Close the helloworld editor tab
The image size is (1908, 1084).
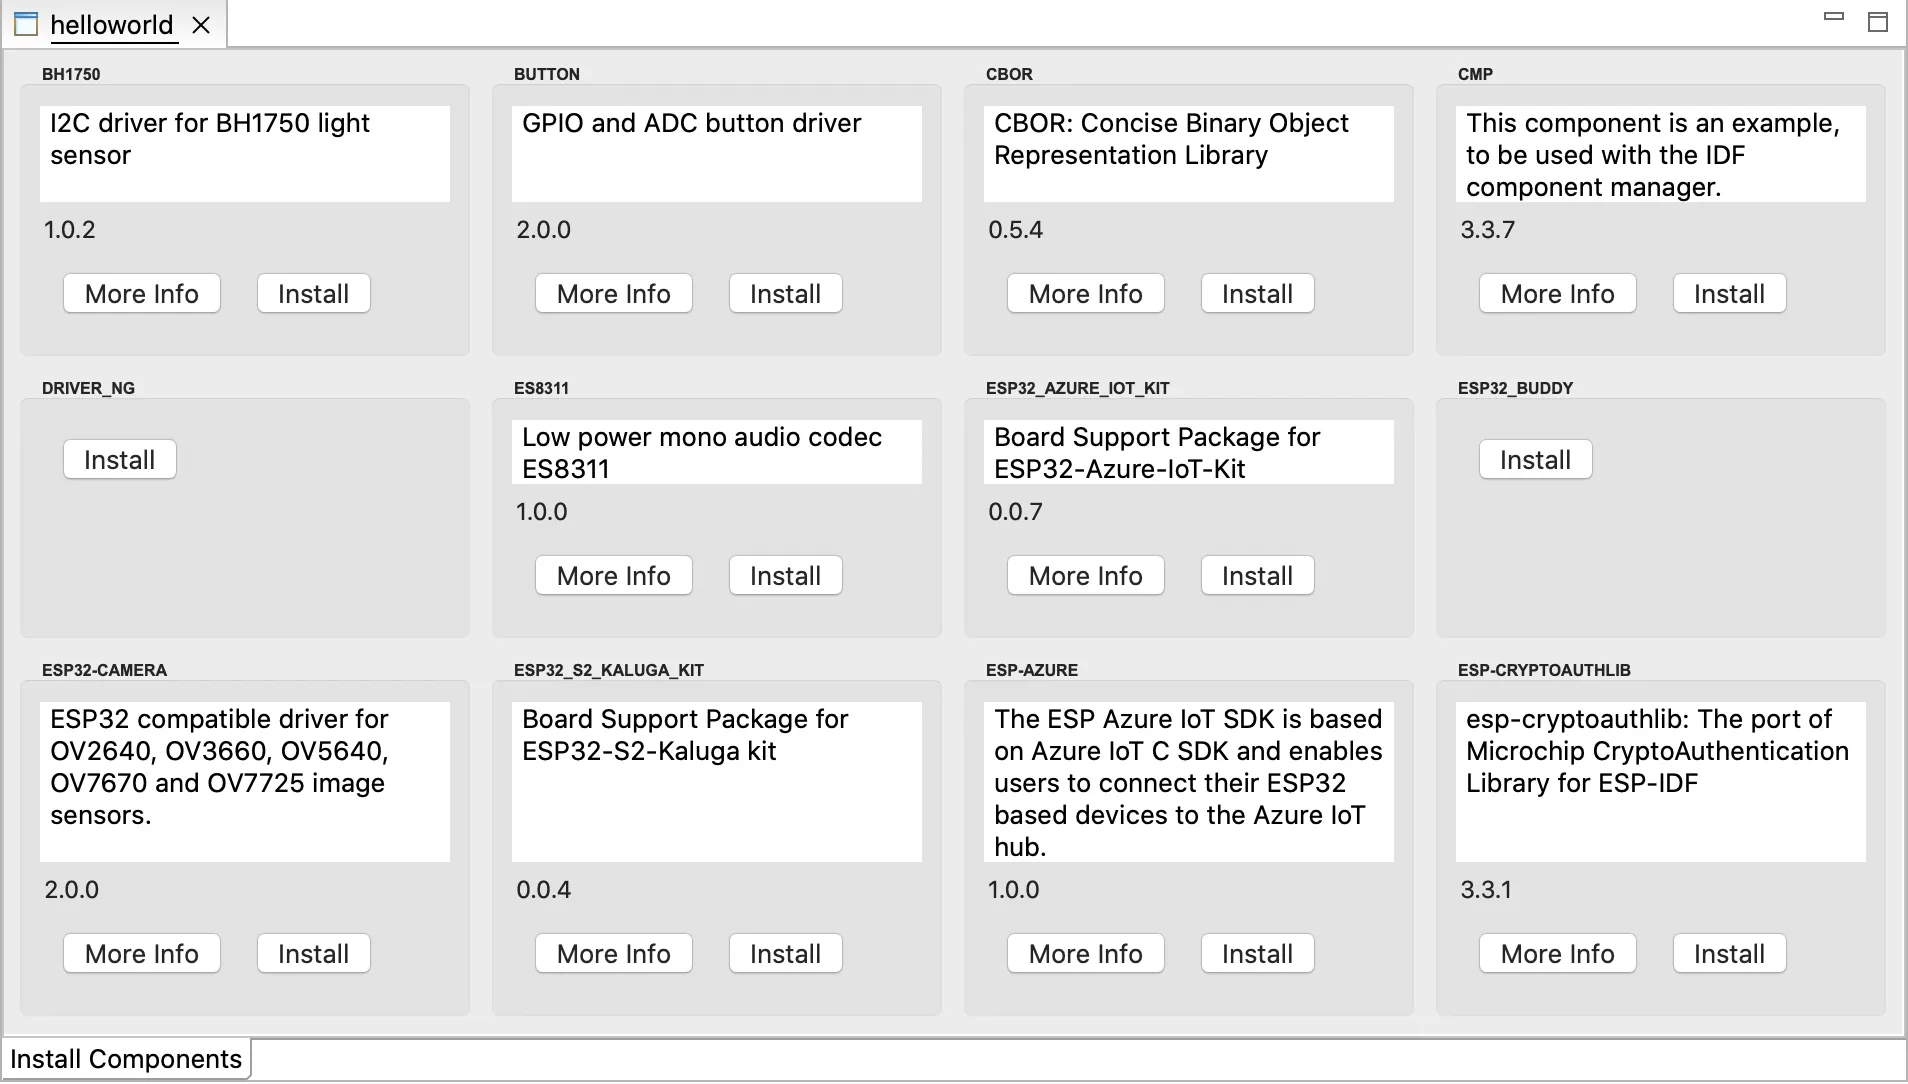[x=201, y=25]
